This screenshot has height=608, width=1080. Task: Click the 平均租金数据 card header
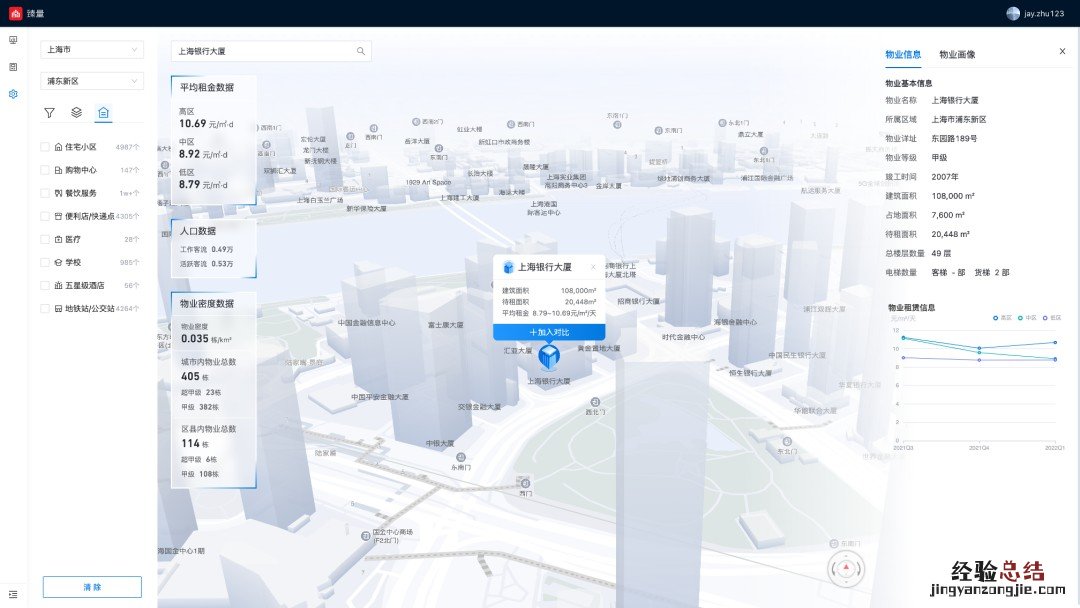(x=207, y=87)
